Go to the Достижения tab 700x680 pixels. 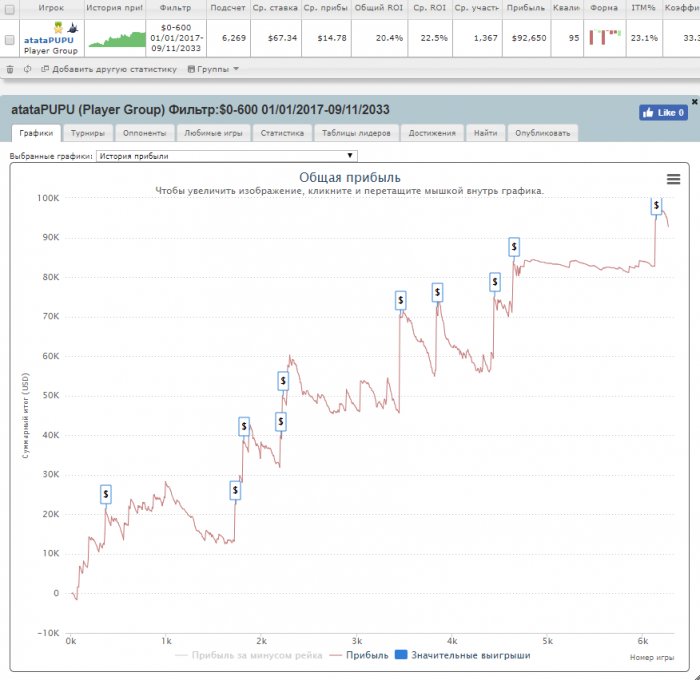pyautogui.click(x=432, y=133)
